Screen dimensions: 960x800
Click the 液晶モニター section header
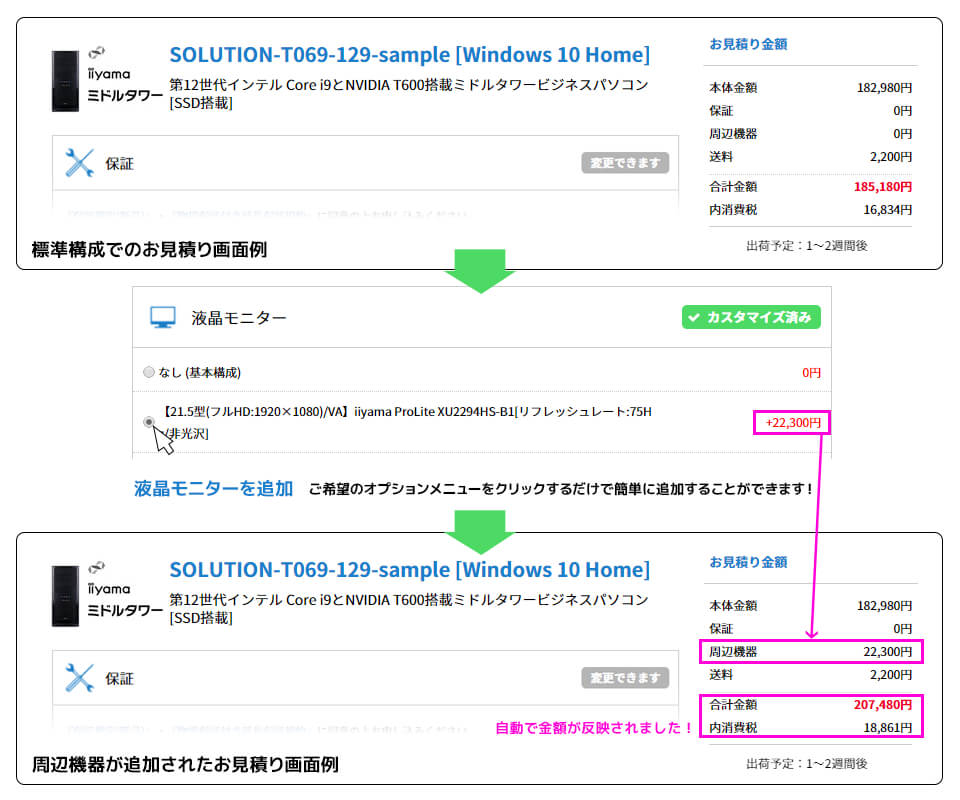point(482,318)
